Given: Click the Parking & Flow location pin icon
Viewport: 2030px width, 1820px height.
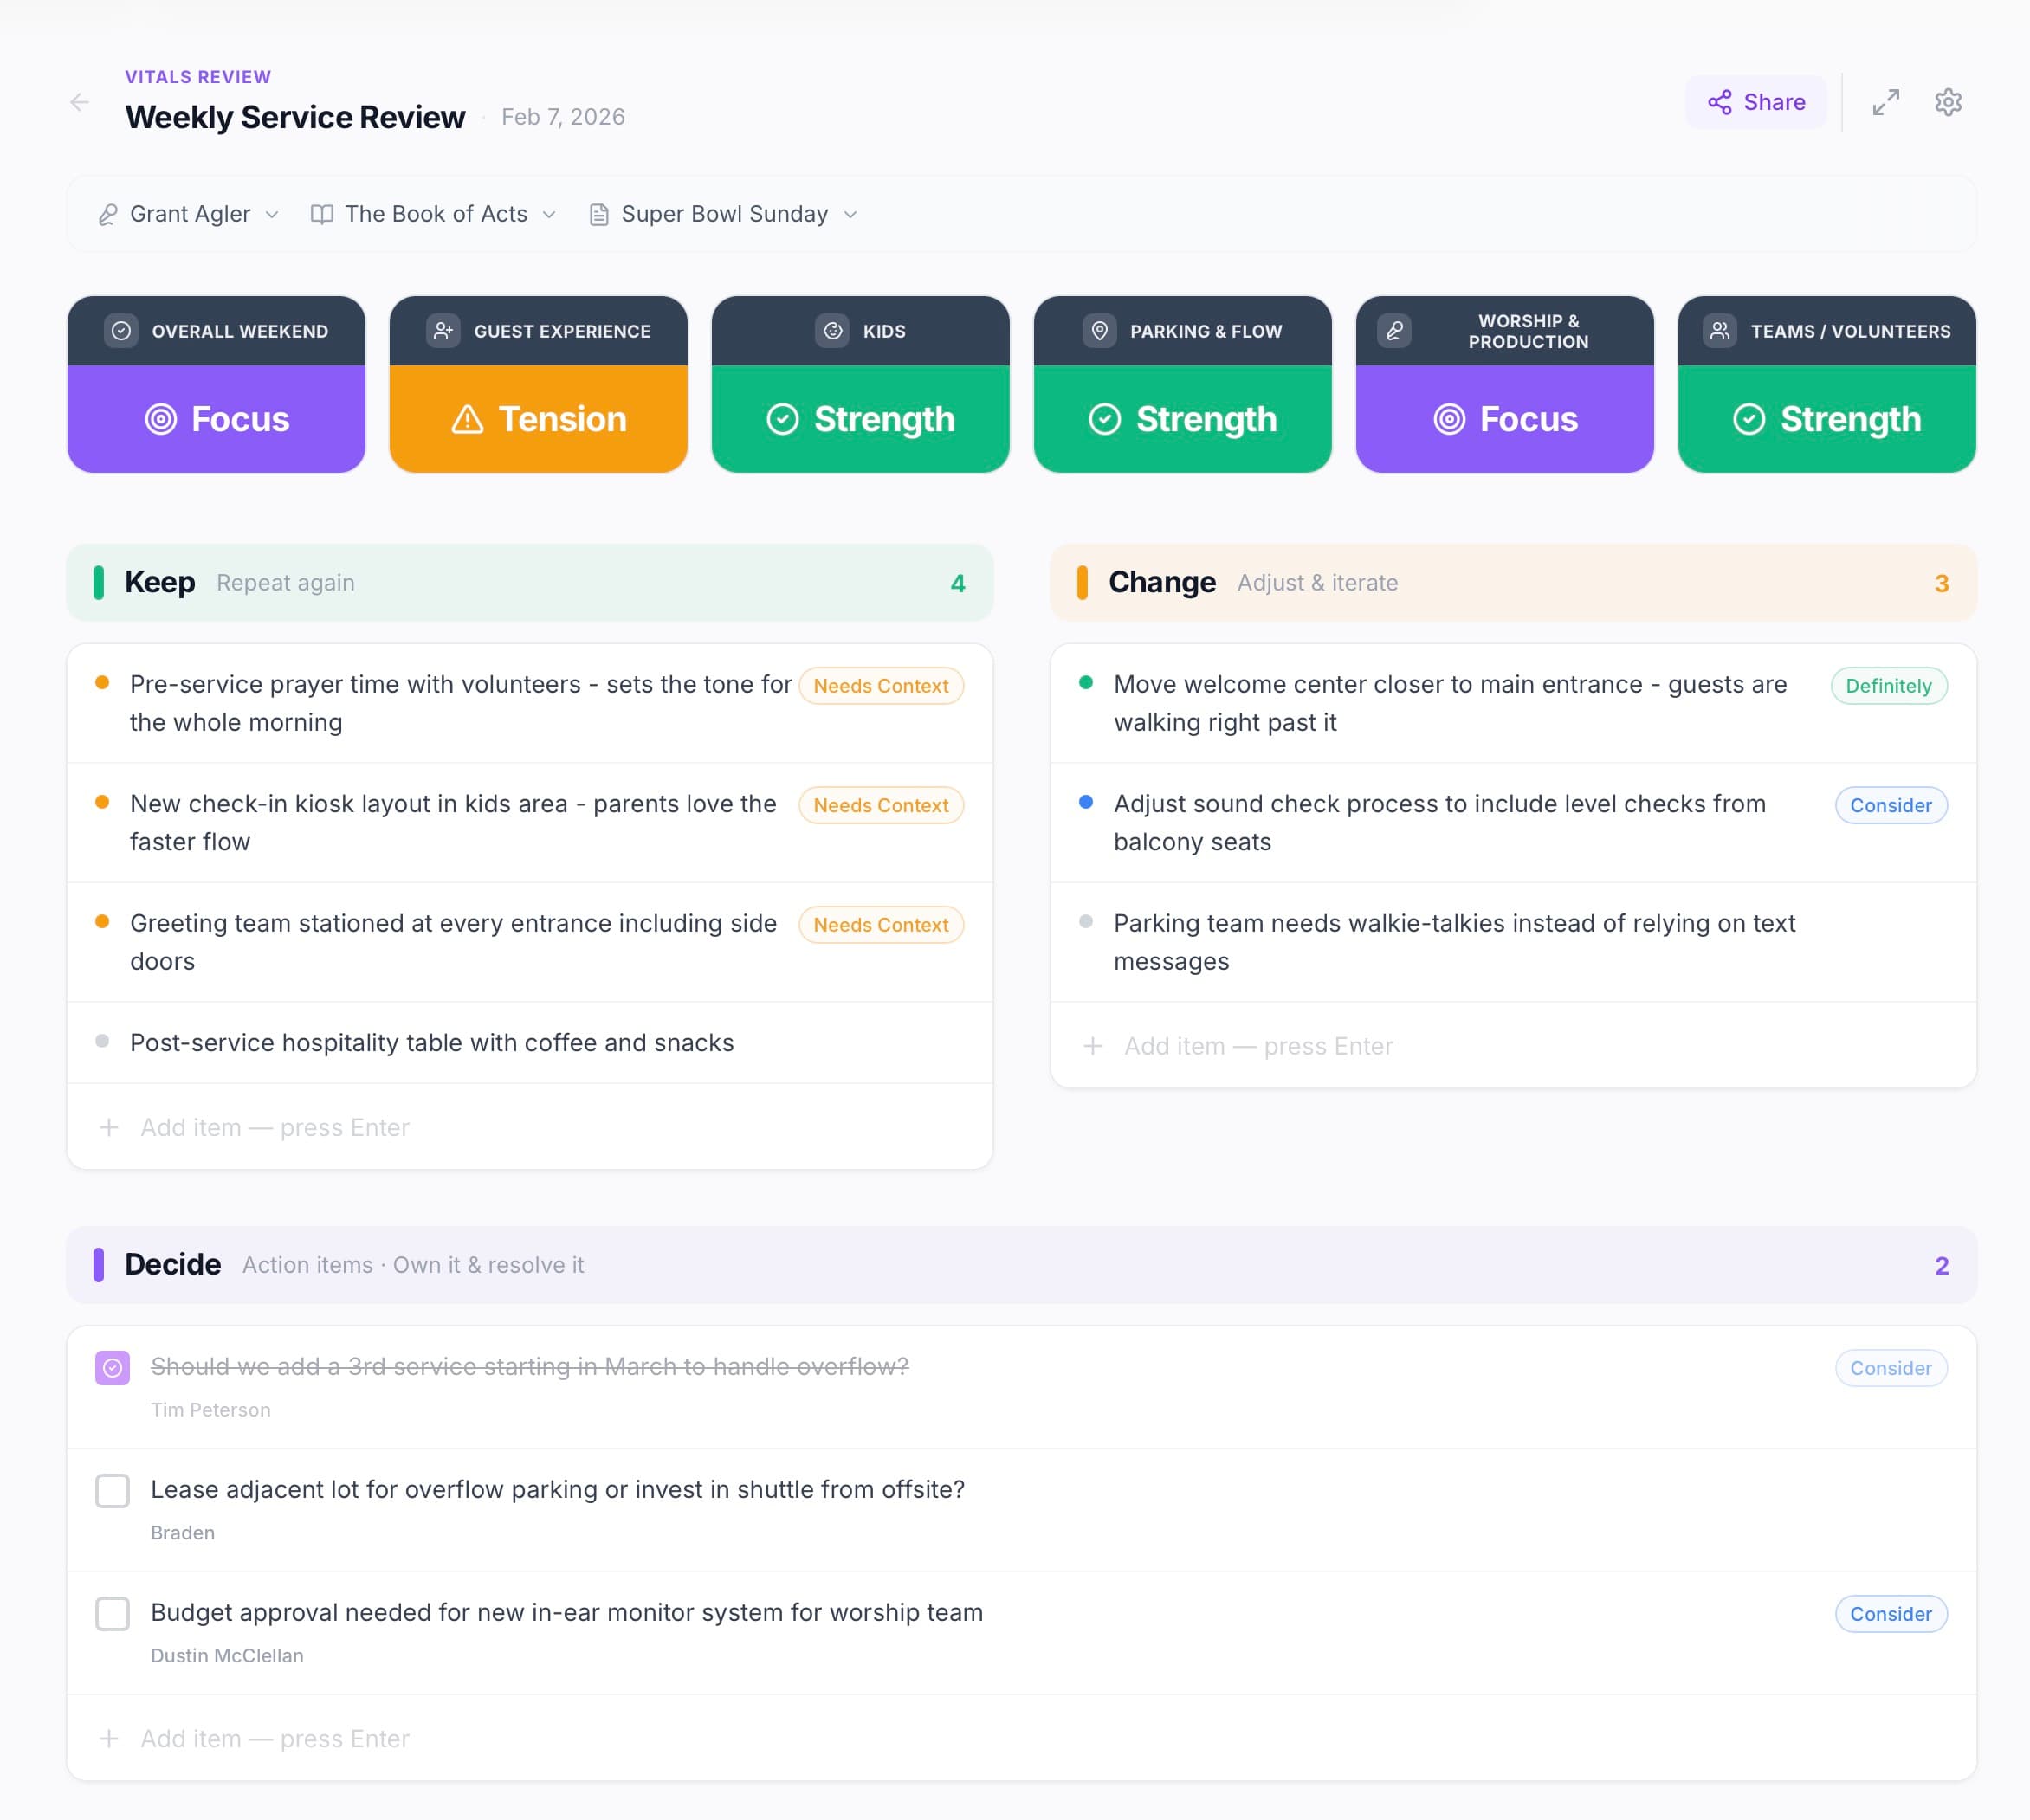Looking at the screenshot, I should point(1100,331).
